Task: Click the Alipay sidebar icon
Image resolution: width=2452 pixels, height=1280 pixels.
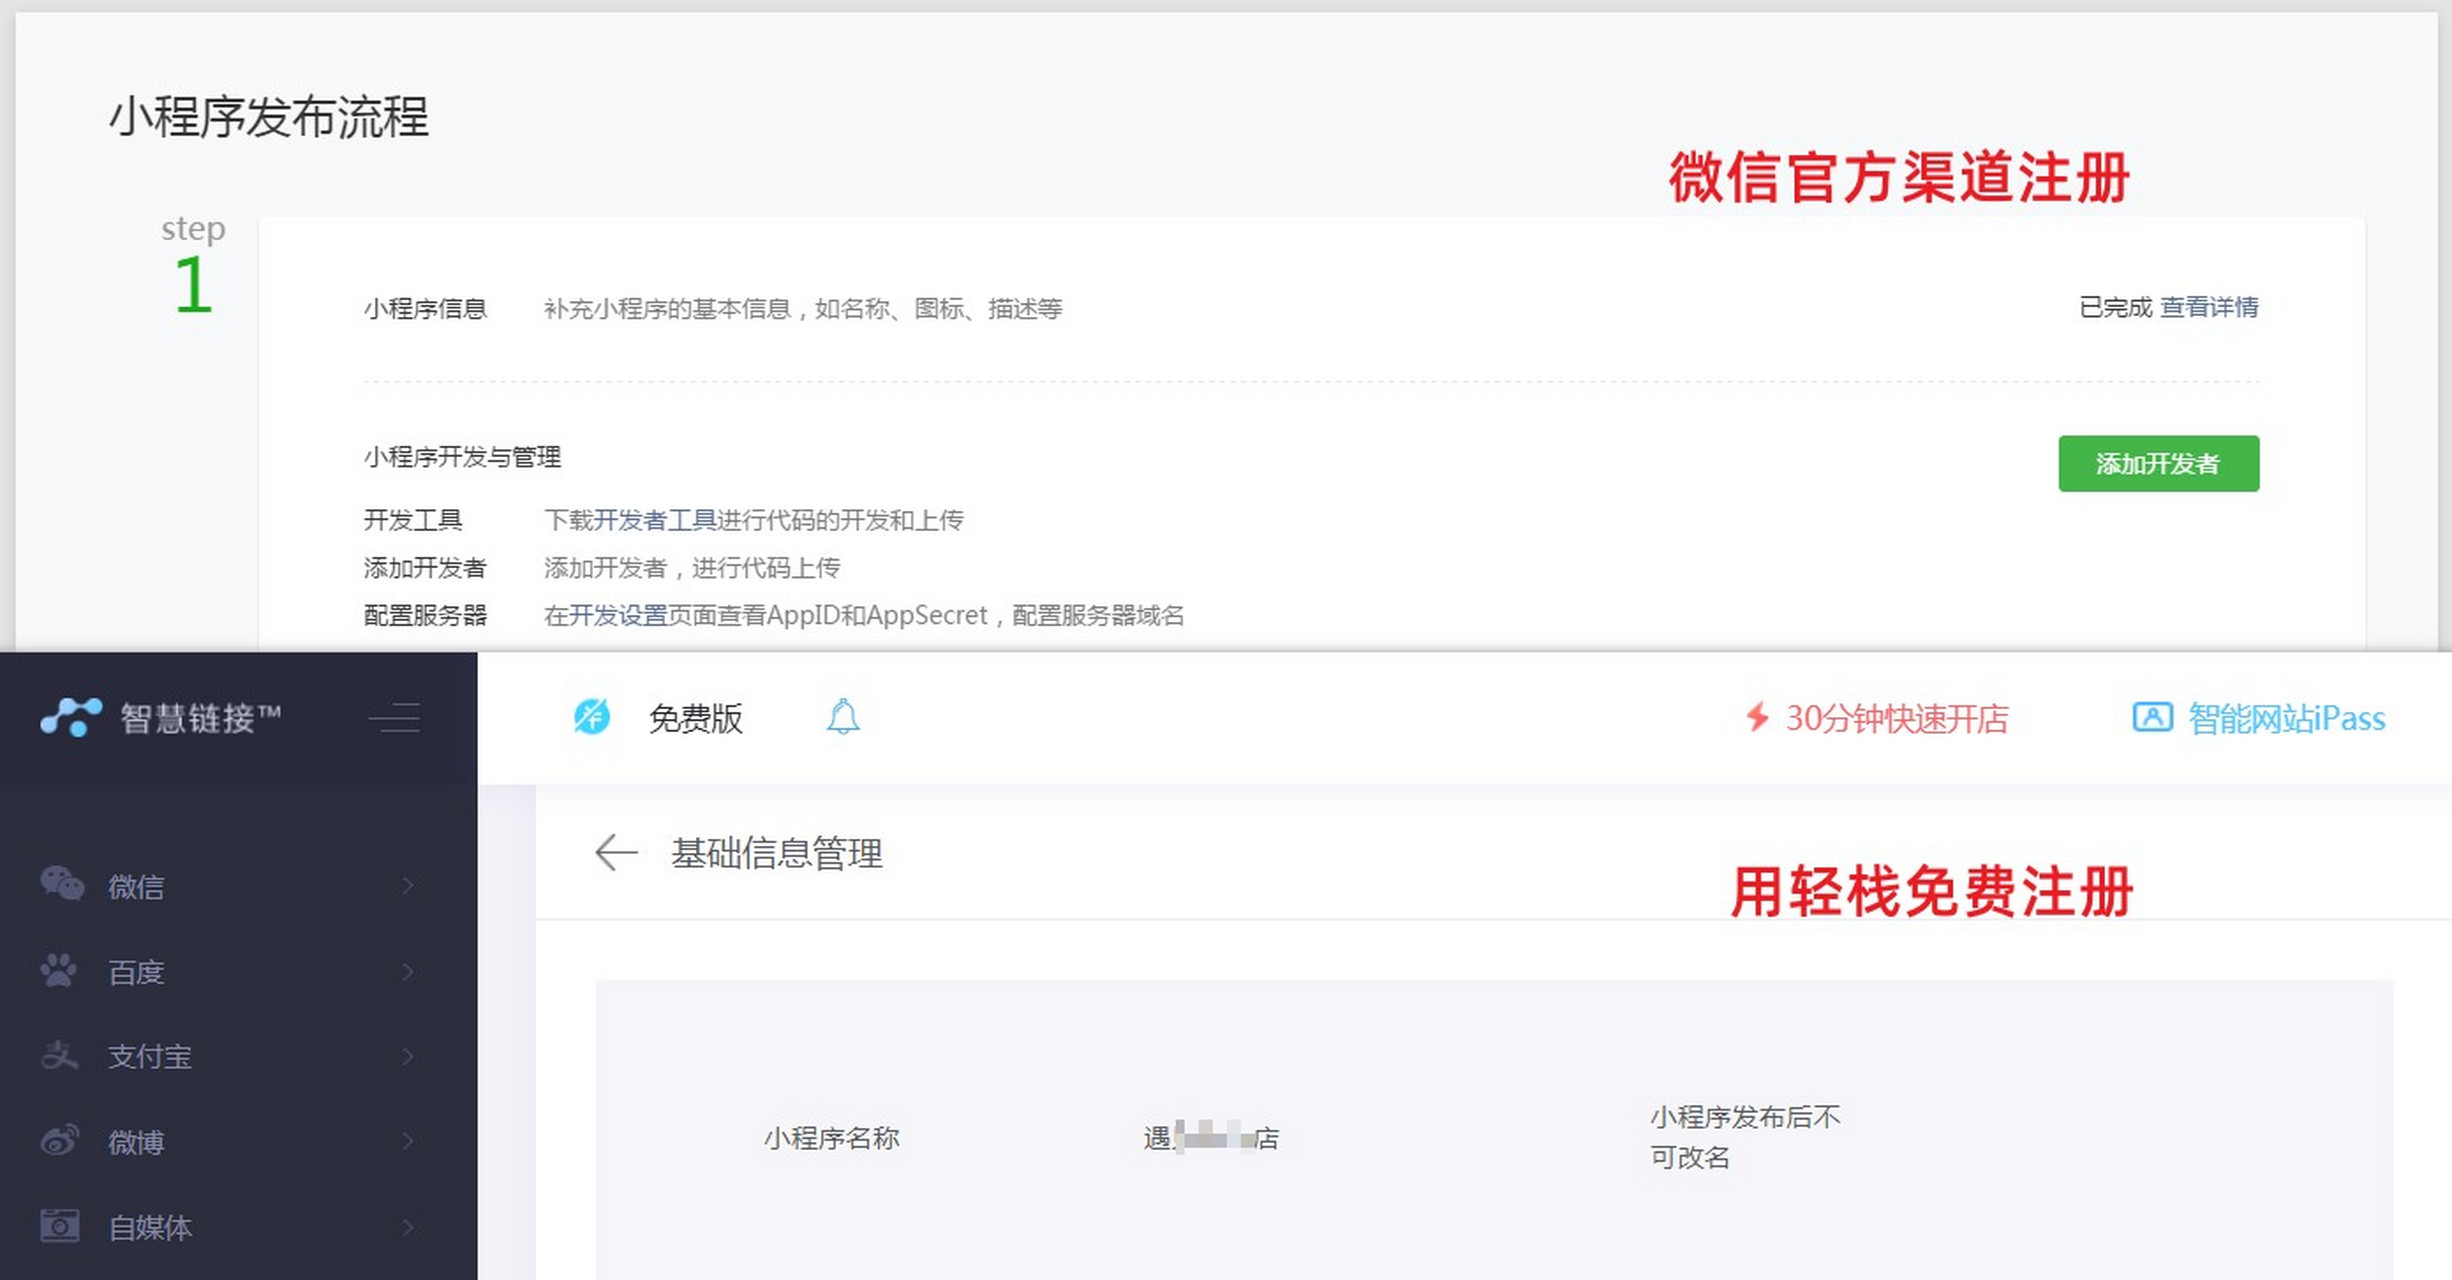Action: [59, 1055]
